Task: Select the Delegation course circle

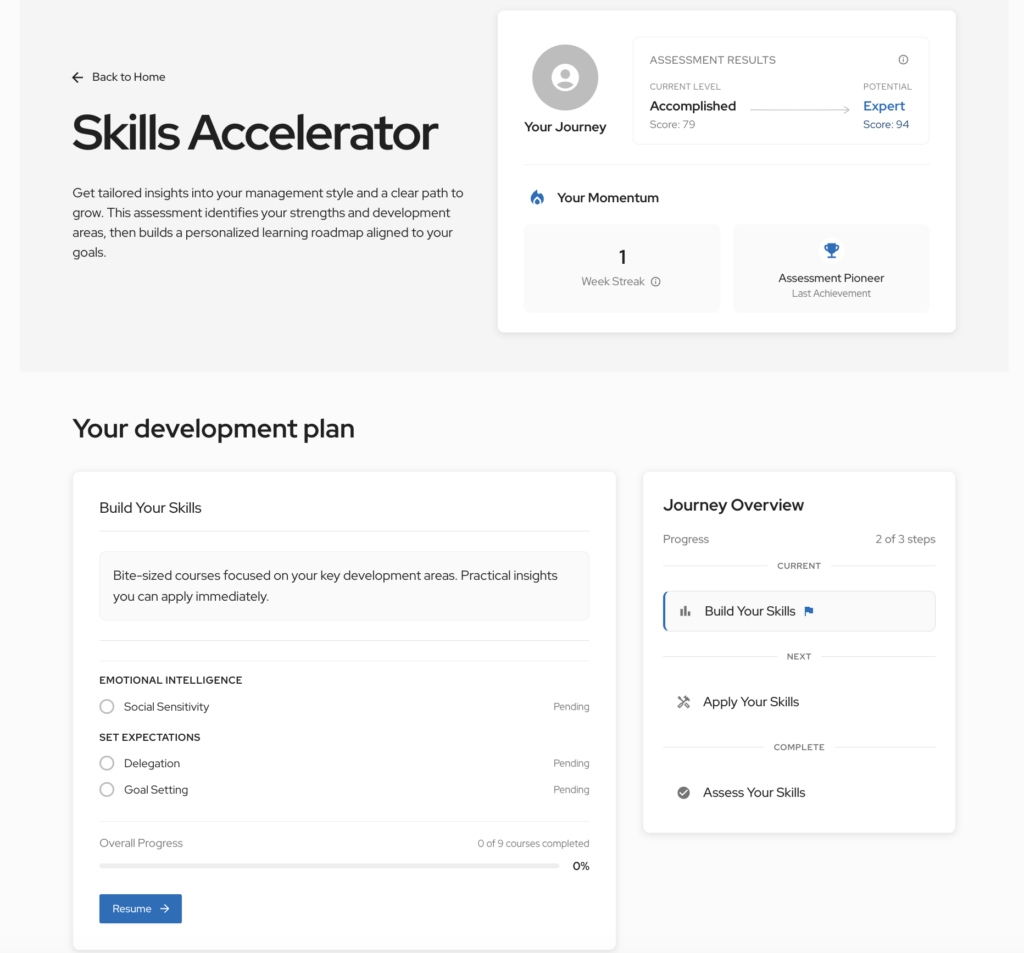Action: tap(107, 763)
